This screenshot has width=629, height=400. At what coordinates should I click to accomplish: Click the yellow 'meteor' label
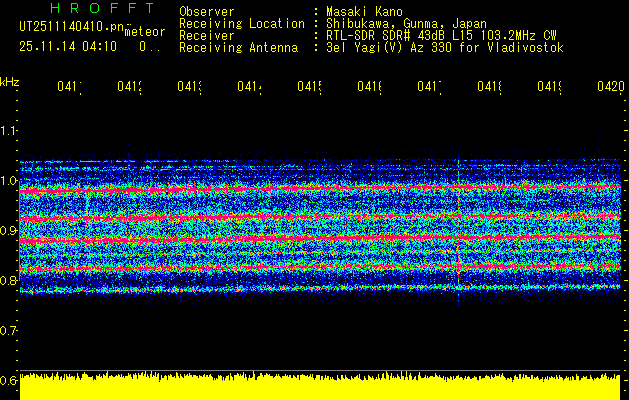click(144, 32)
